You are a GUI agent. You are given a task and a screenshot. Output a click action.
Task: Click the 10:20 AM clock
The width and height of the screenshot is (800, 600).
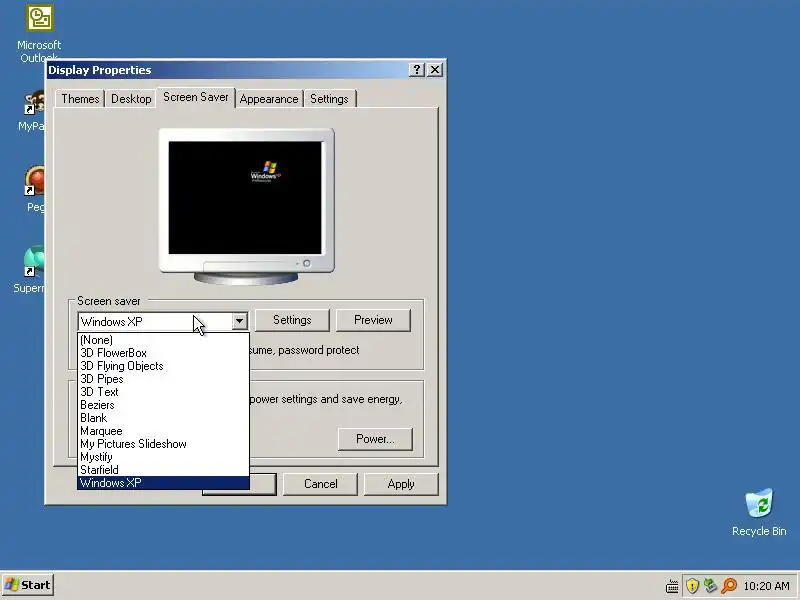pyautogui.click(x=766, y=586)
